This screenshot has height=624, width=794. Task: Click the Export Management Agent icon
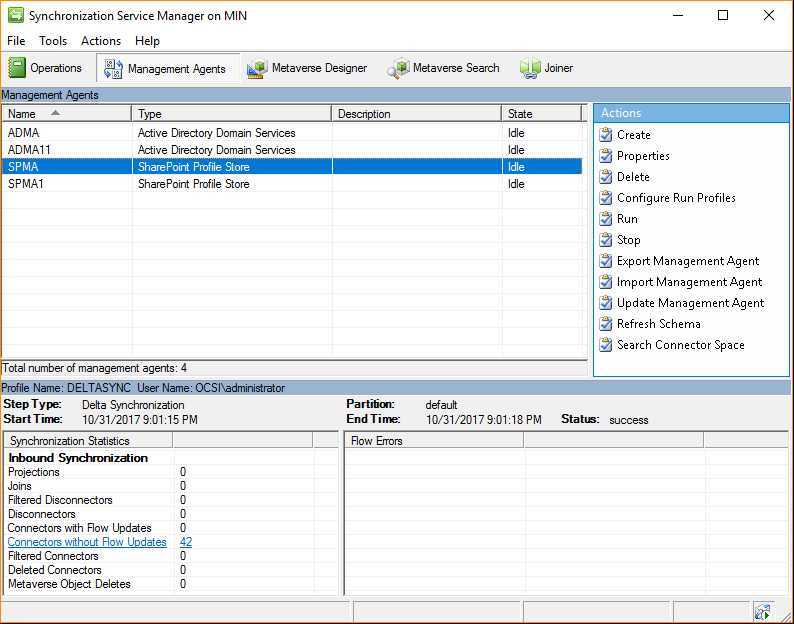click(606, 261)
